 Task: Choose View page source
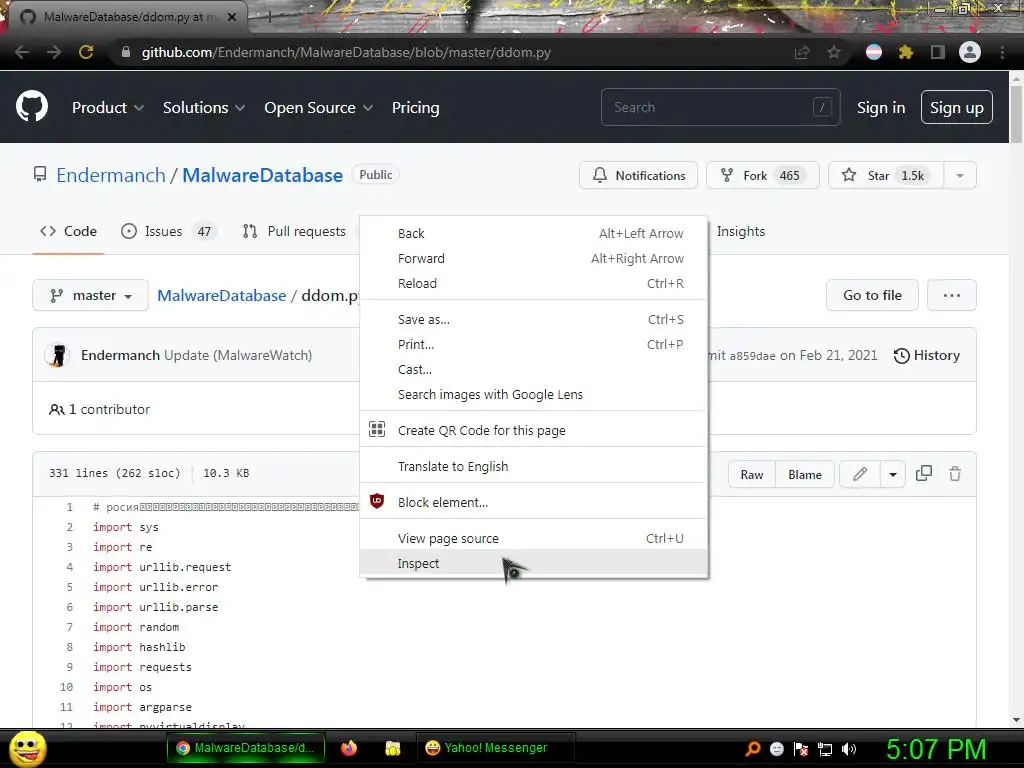[534, 538]
